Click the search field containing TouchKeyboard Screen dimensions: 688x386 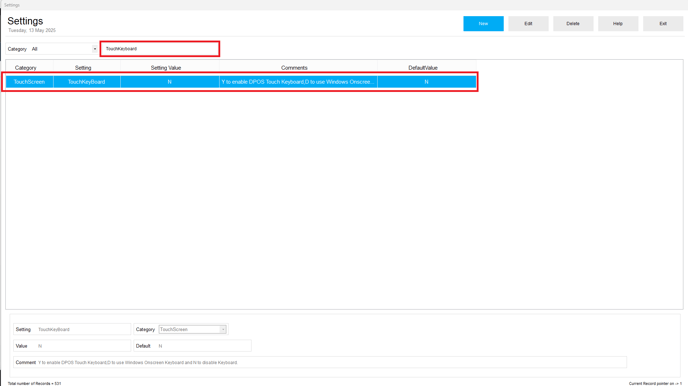pos(160,49)
